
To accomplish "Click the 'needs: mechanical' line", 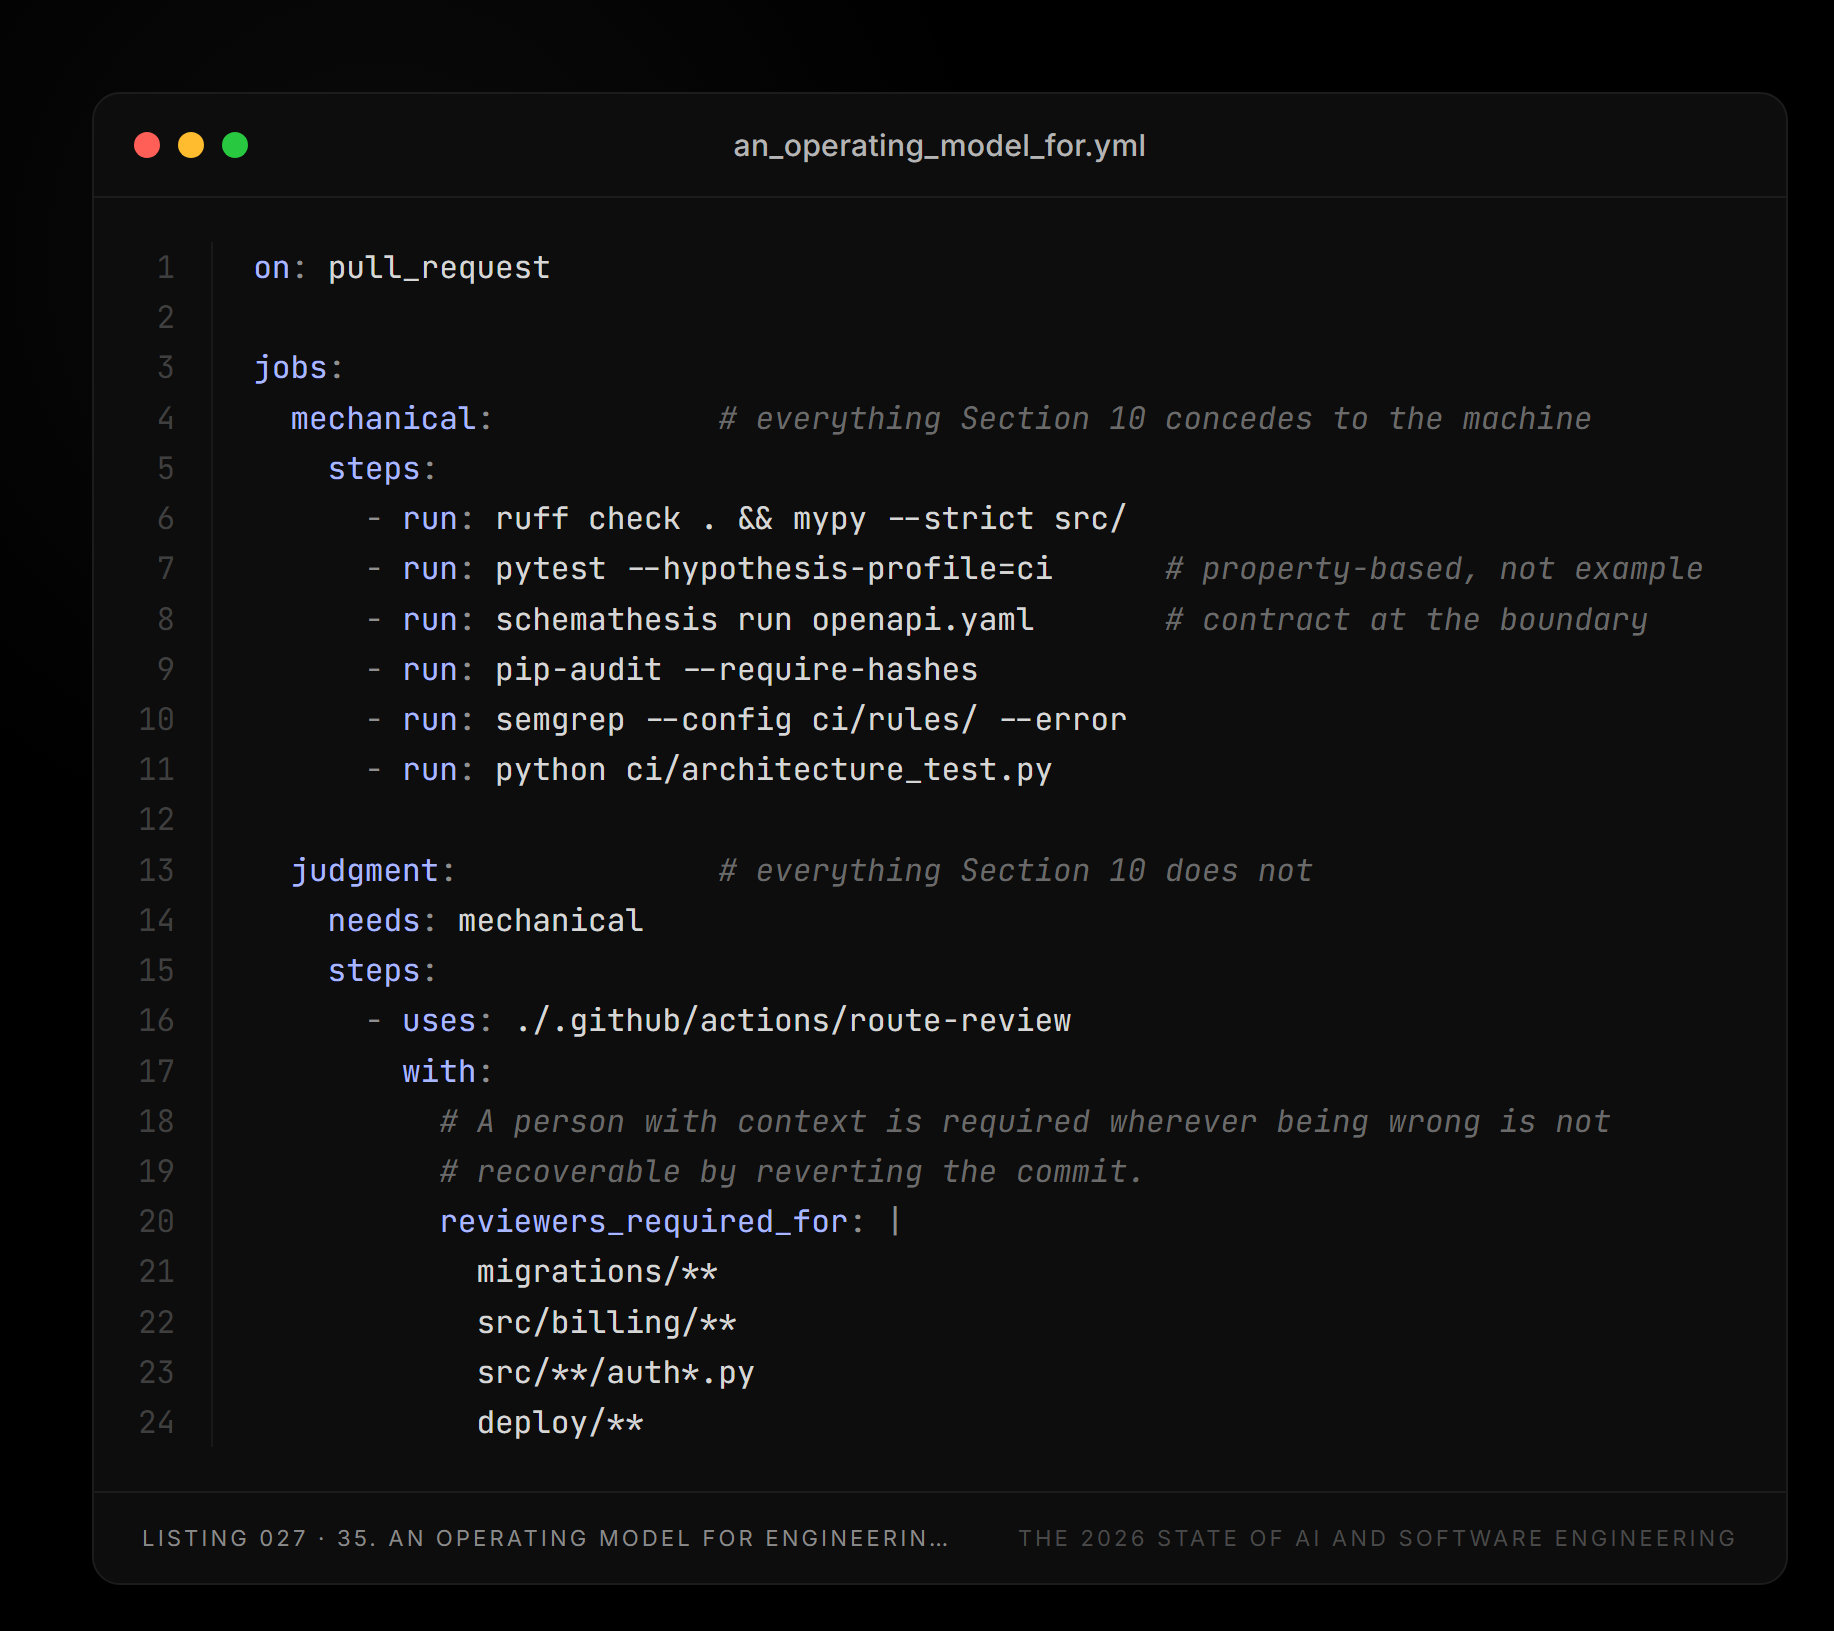I will pyautogui.click(x=486, y=920).
